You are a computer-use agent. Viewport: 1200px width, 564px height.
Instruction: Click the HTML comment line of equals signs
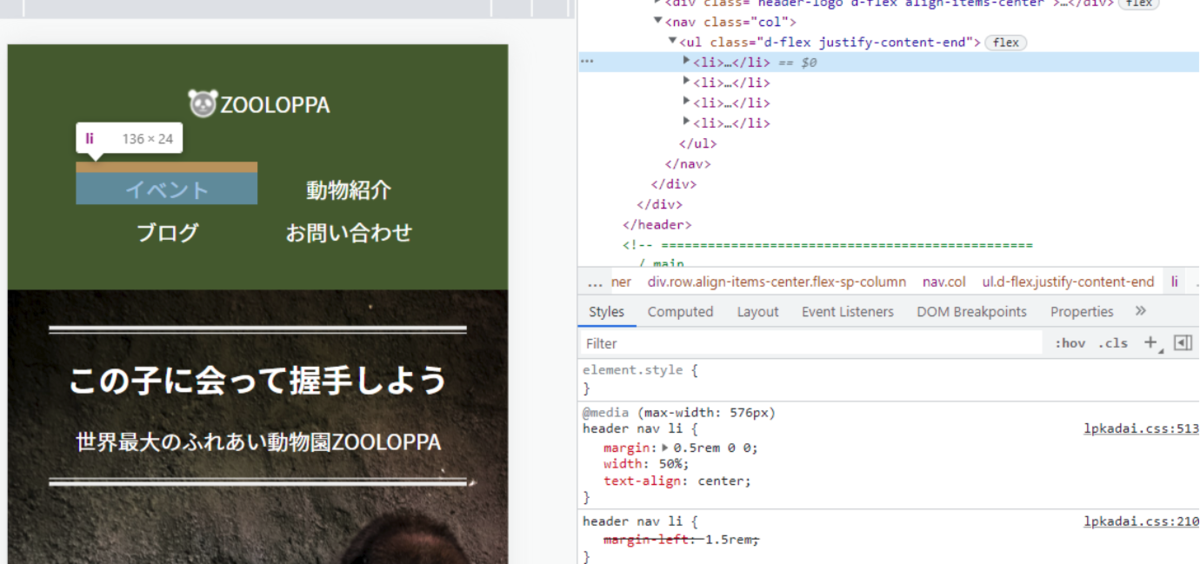coord(827,245)
